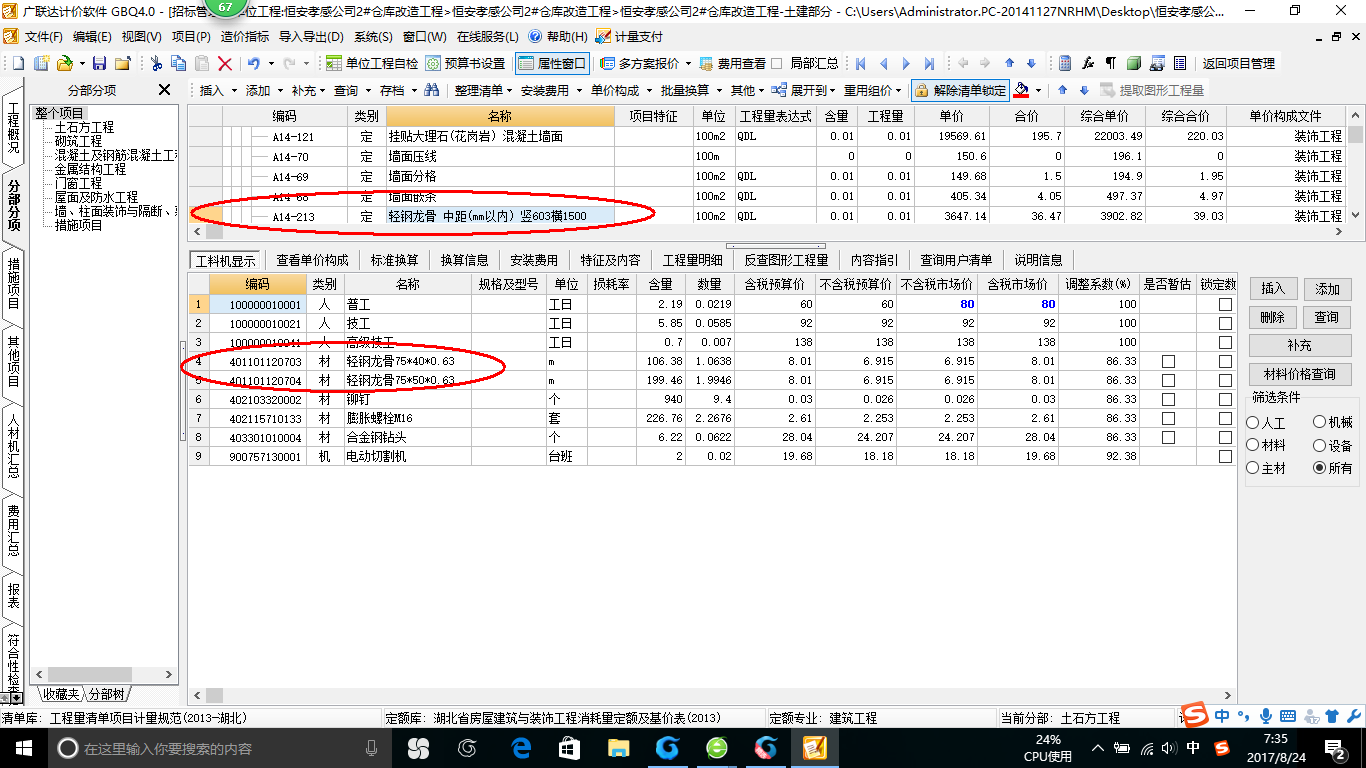Click the paragraph mark icon

(1110, 63)
